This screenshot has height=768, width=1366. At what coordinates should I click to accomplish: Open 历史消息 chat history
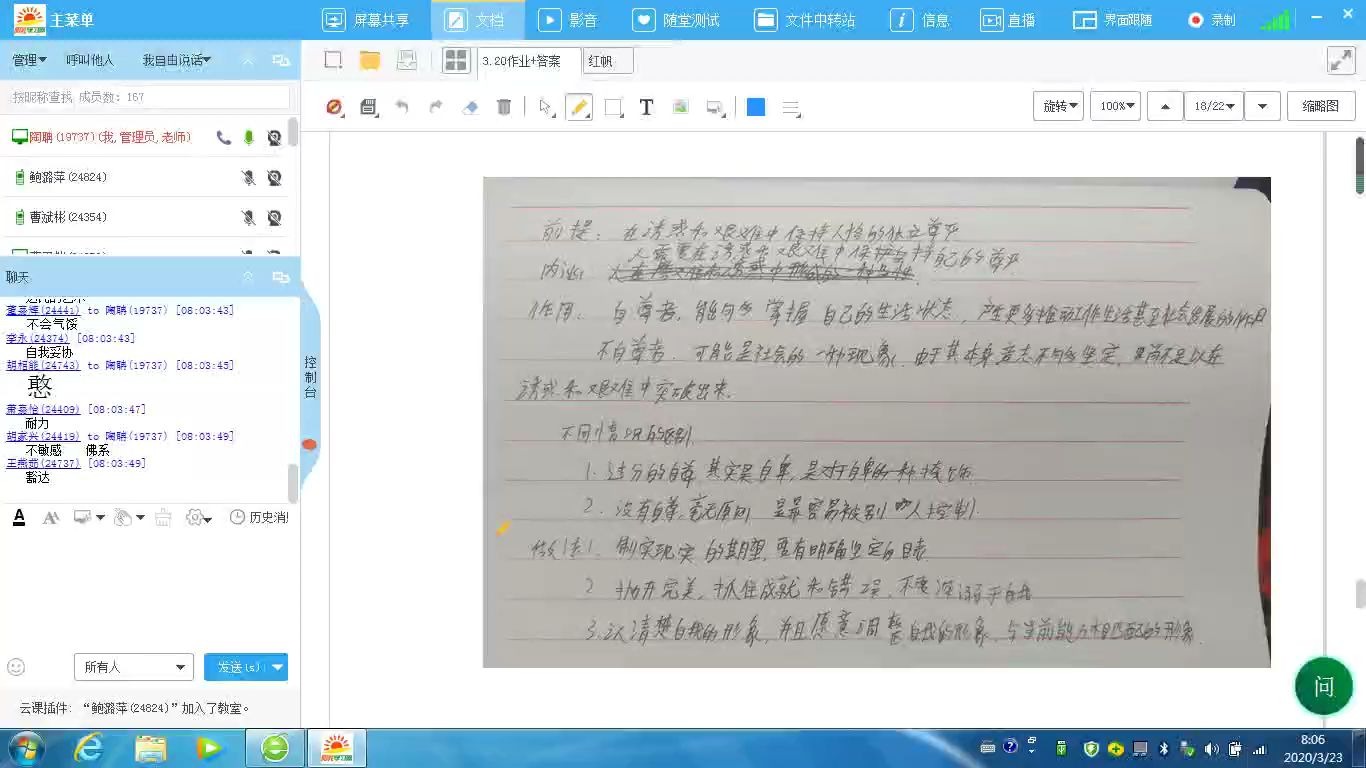[259, 517]
